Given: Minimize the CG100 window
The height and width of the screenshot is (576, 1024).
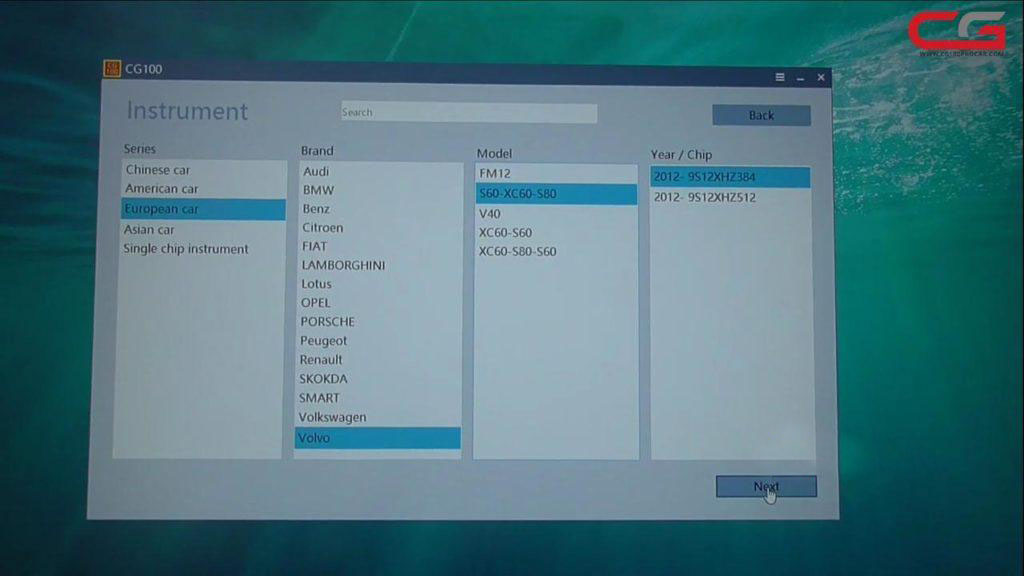Looking at the screenshot, I should click(x=800, y=78).
